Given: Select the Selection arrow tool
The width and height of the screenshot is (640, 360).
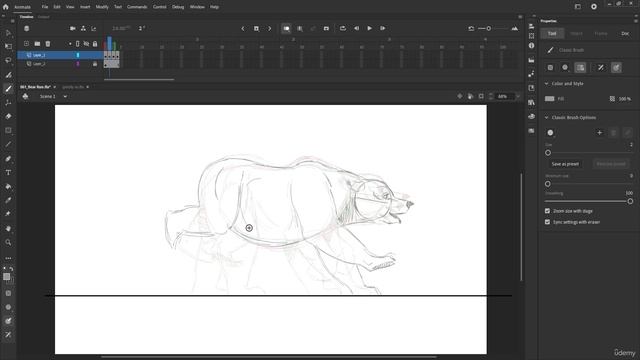Looking at the screenshot, I should (8, 33).
